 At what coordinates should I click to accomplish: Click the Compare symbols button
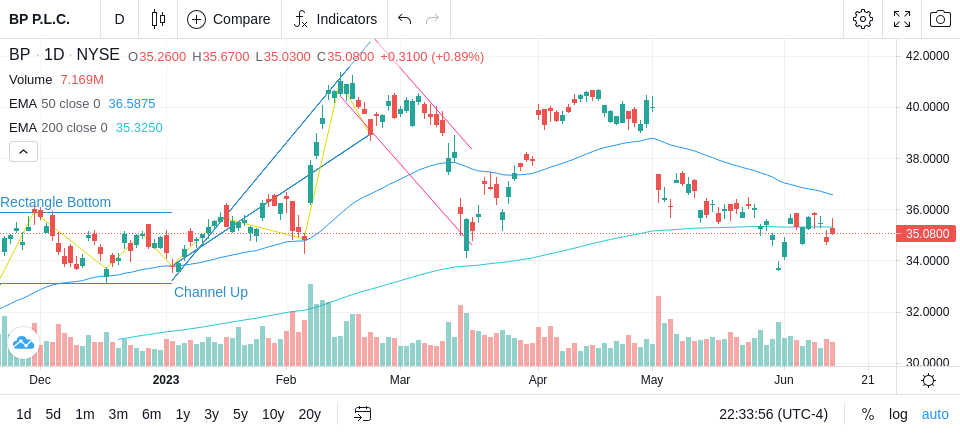[229, 19]
